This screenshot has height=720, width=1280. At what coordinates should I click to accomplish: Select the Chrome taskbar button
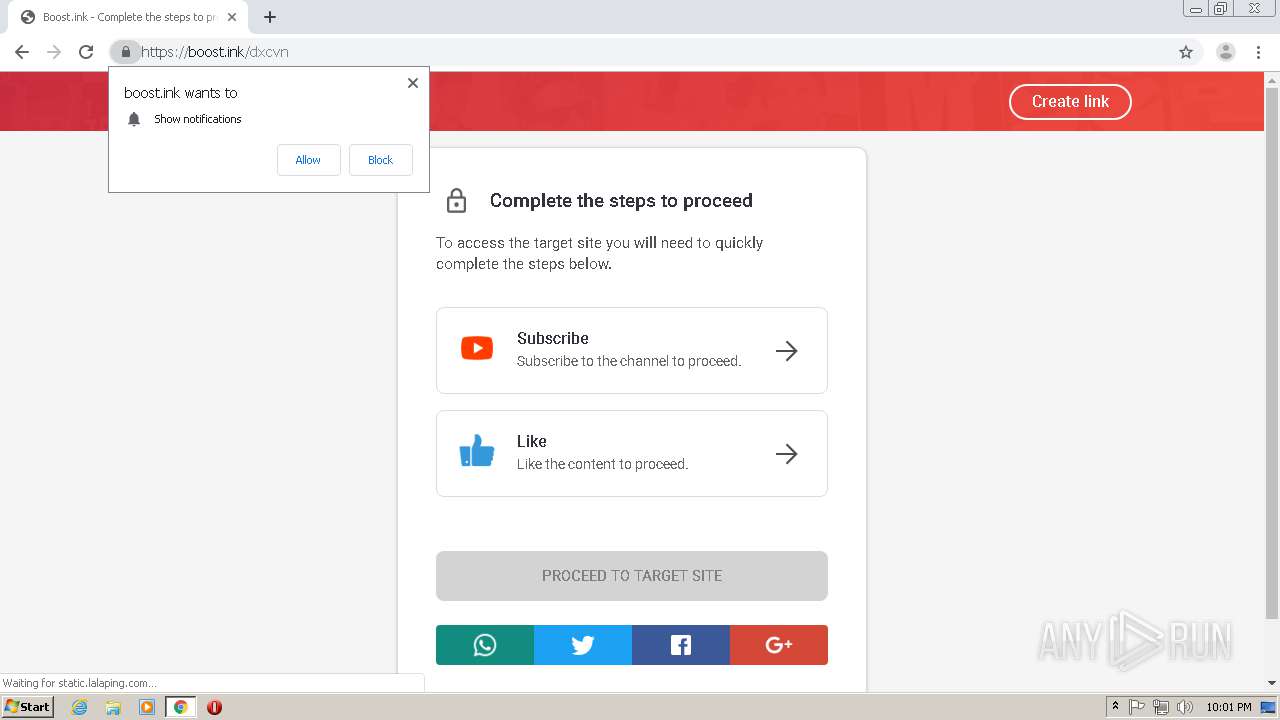pos(181,707)
